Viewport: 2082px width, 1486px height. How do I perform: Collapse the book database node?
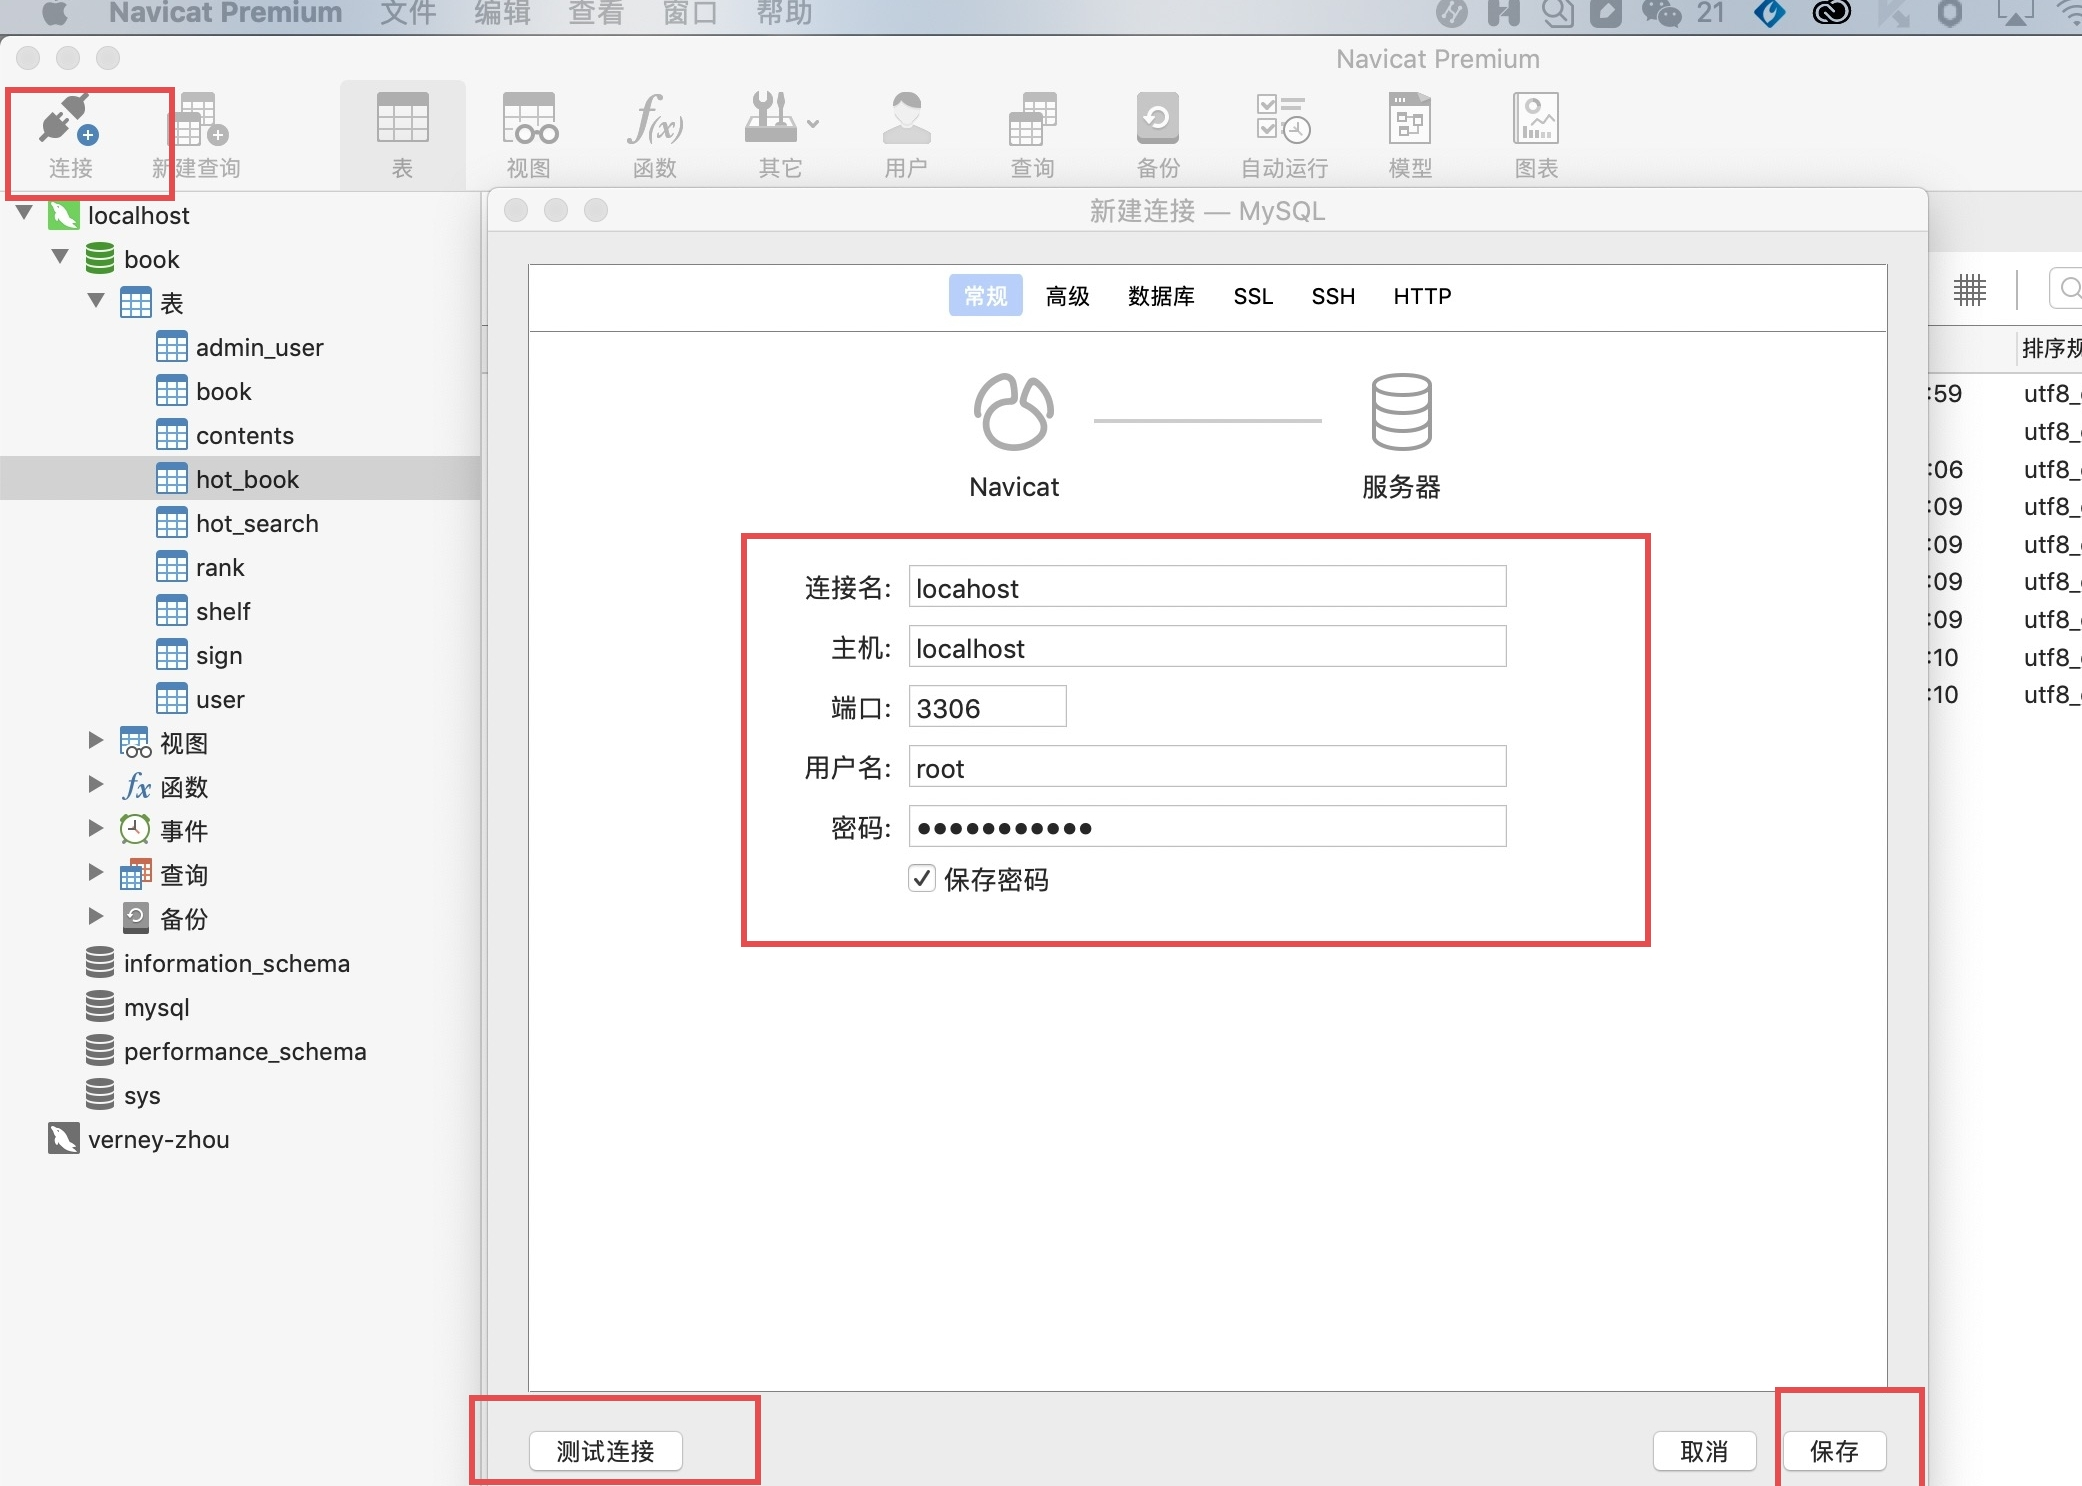(61, 257)
